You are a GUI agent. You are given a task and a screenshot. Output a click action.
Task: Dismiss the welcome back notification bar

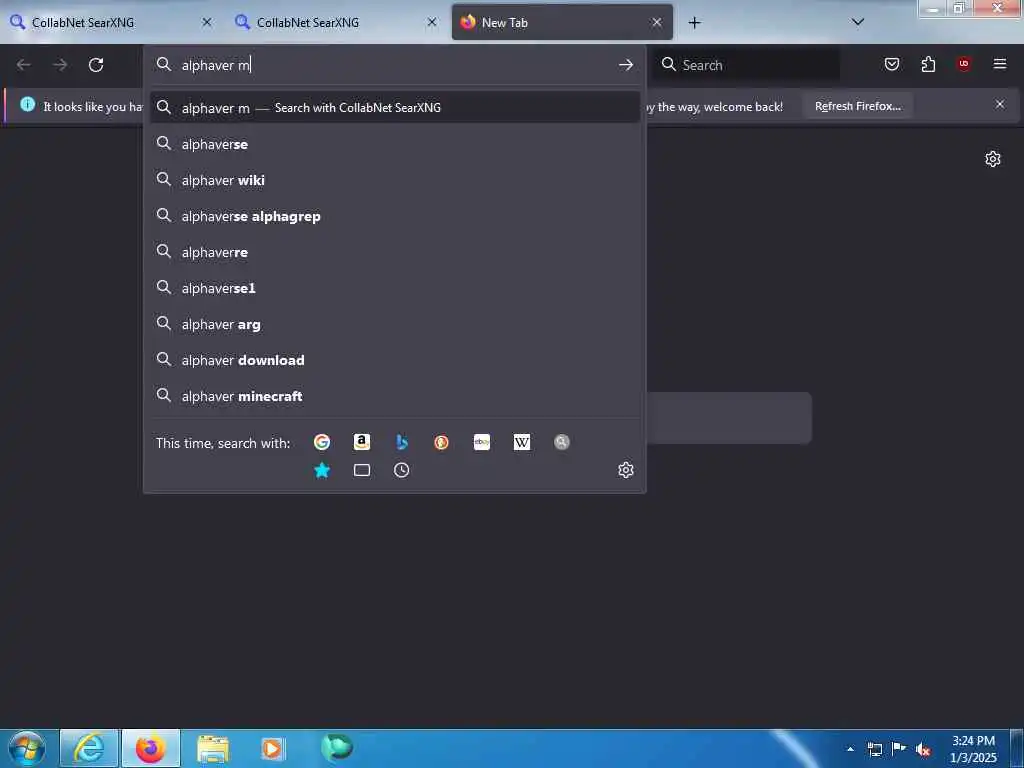1000,104
